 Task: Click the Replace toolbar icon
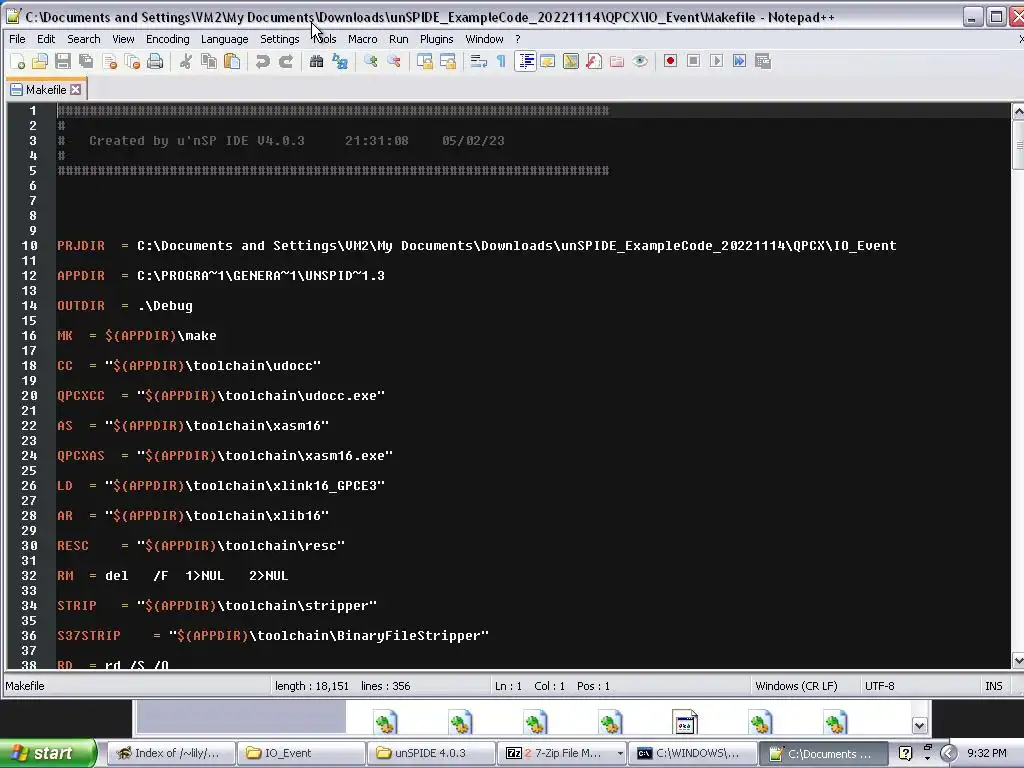[340, 61]
